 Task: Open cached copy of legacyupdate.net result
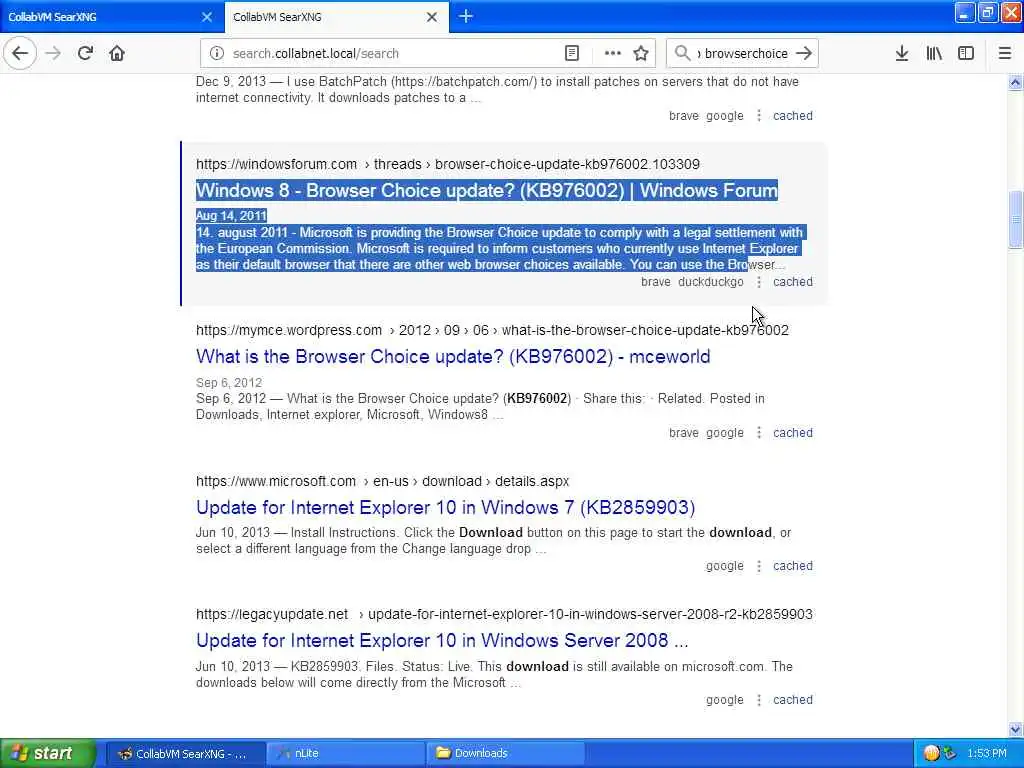pyautogui.click(x=793, y=699)
